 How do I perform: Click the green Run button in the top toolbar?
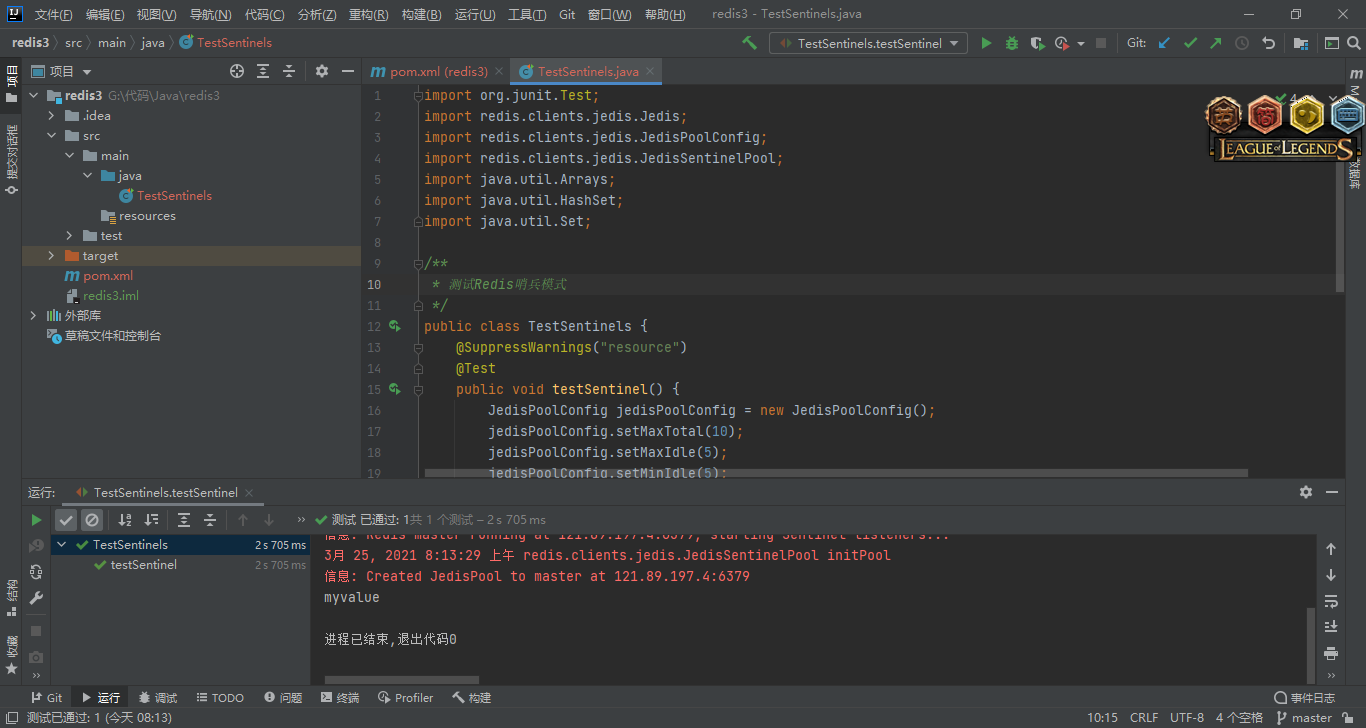[x=986, y=43]
